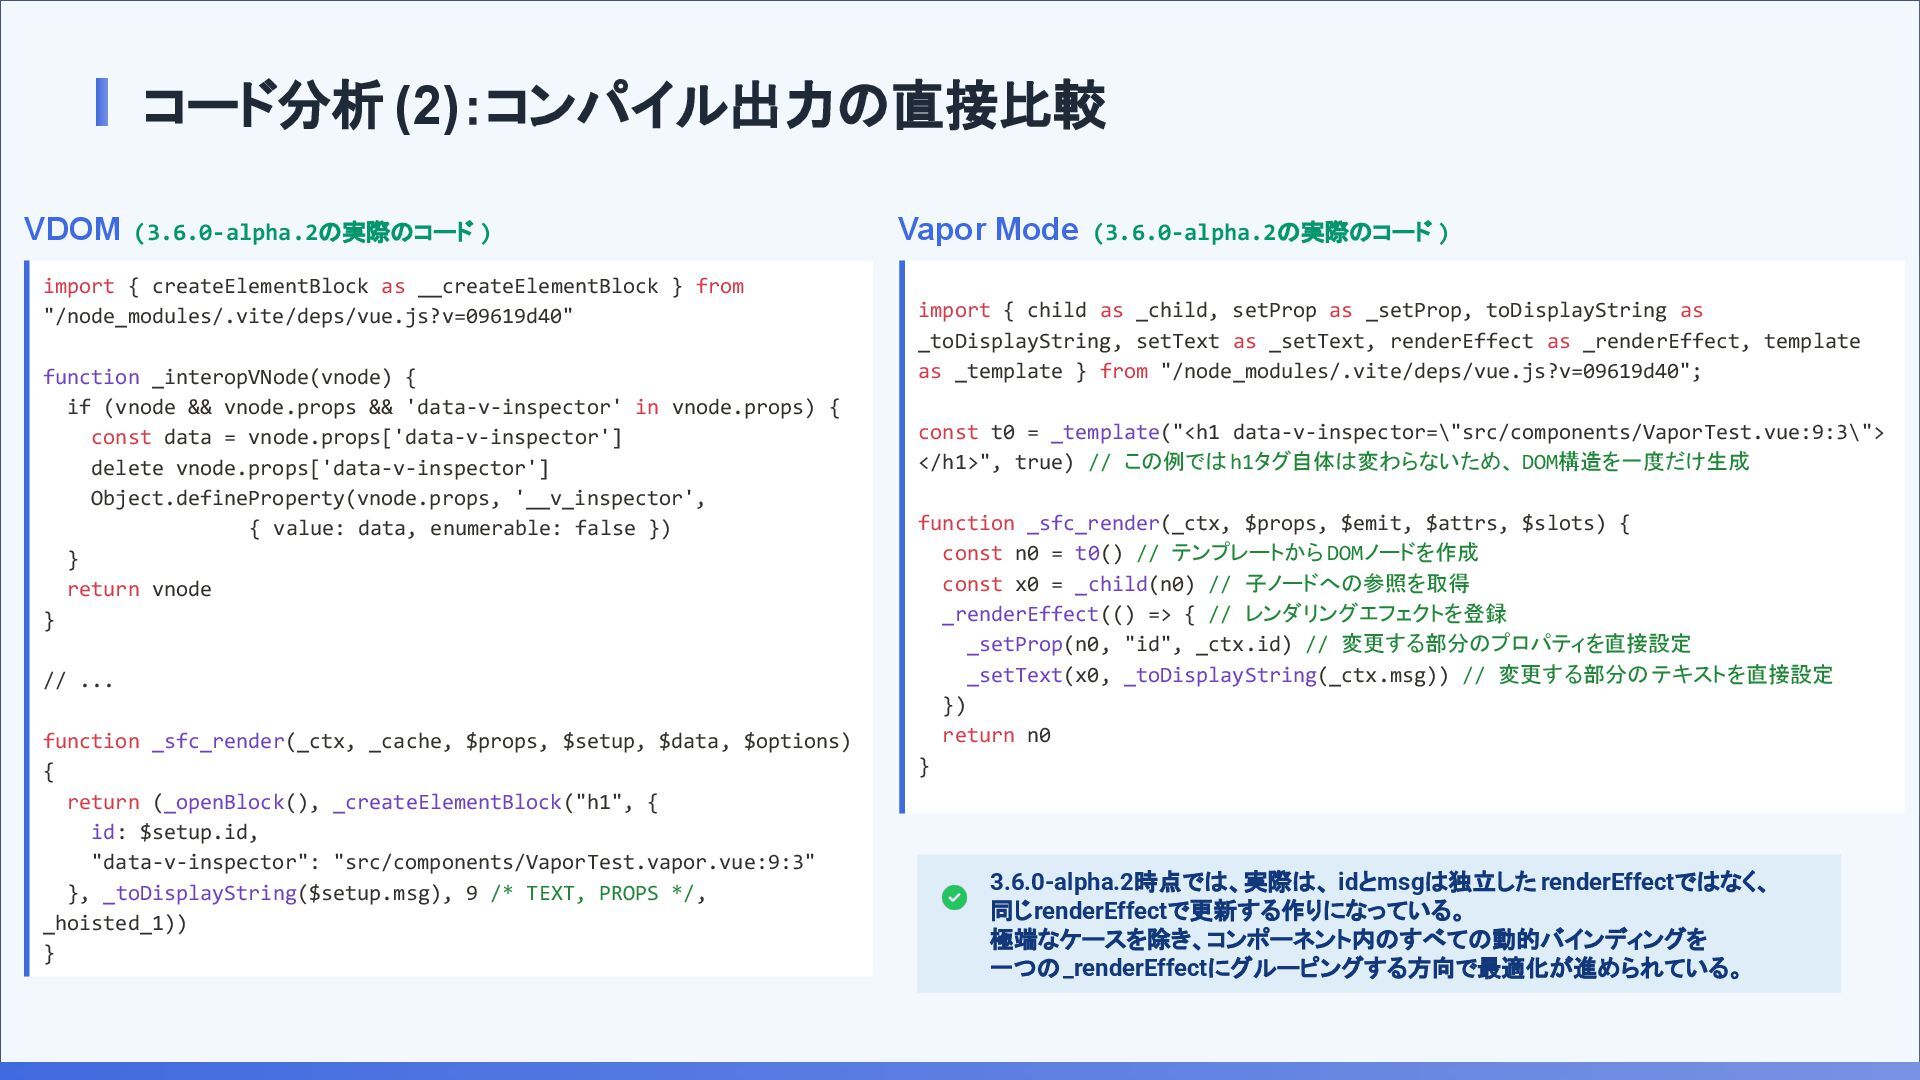Click the blue accent bar beside the slide title

pos(101,103)
